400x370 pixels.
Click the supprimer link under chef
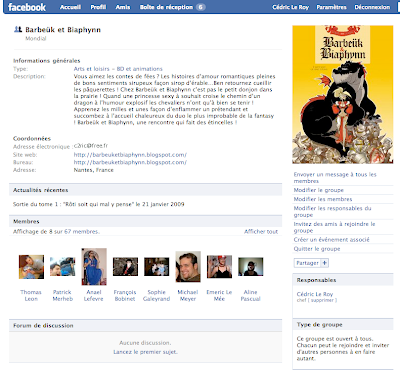pyautogui.click(x=322, y=300)
